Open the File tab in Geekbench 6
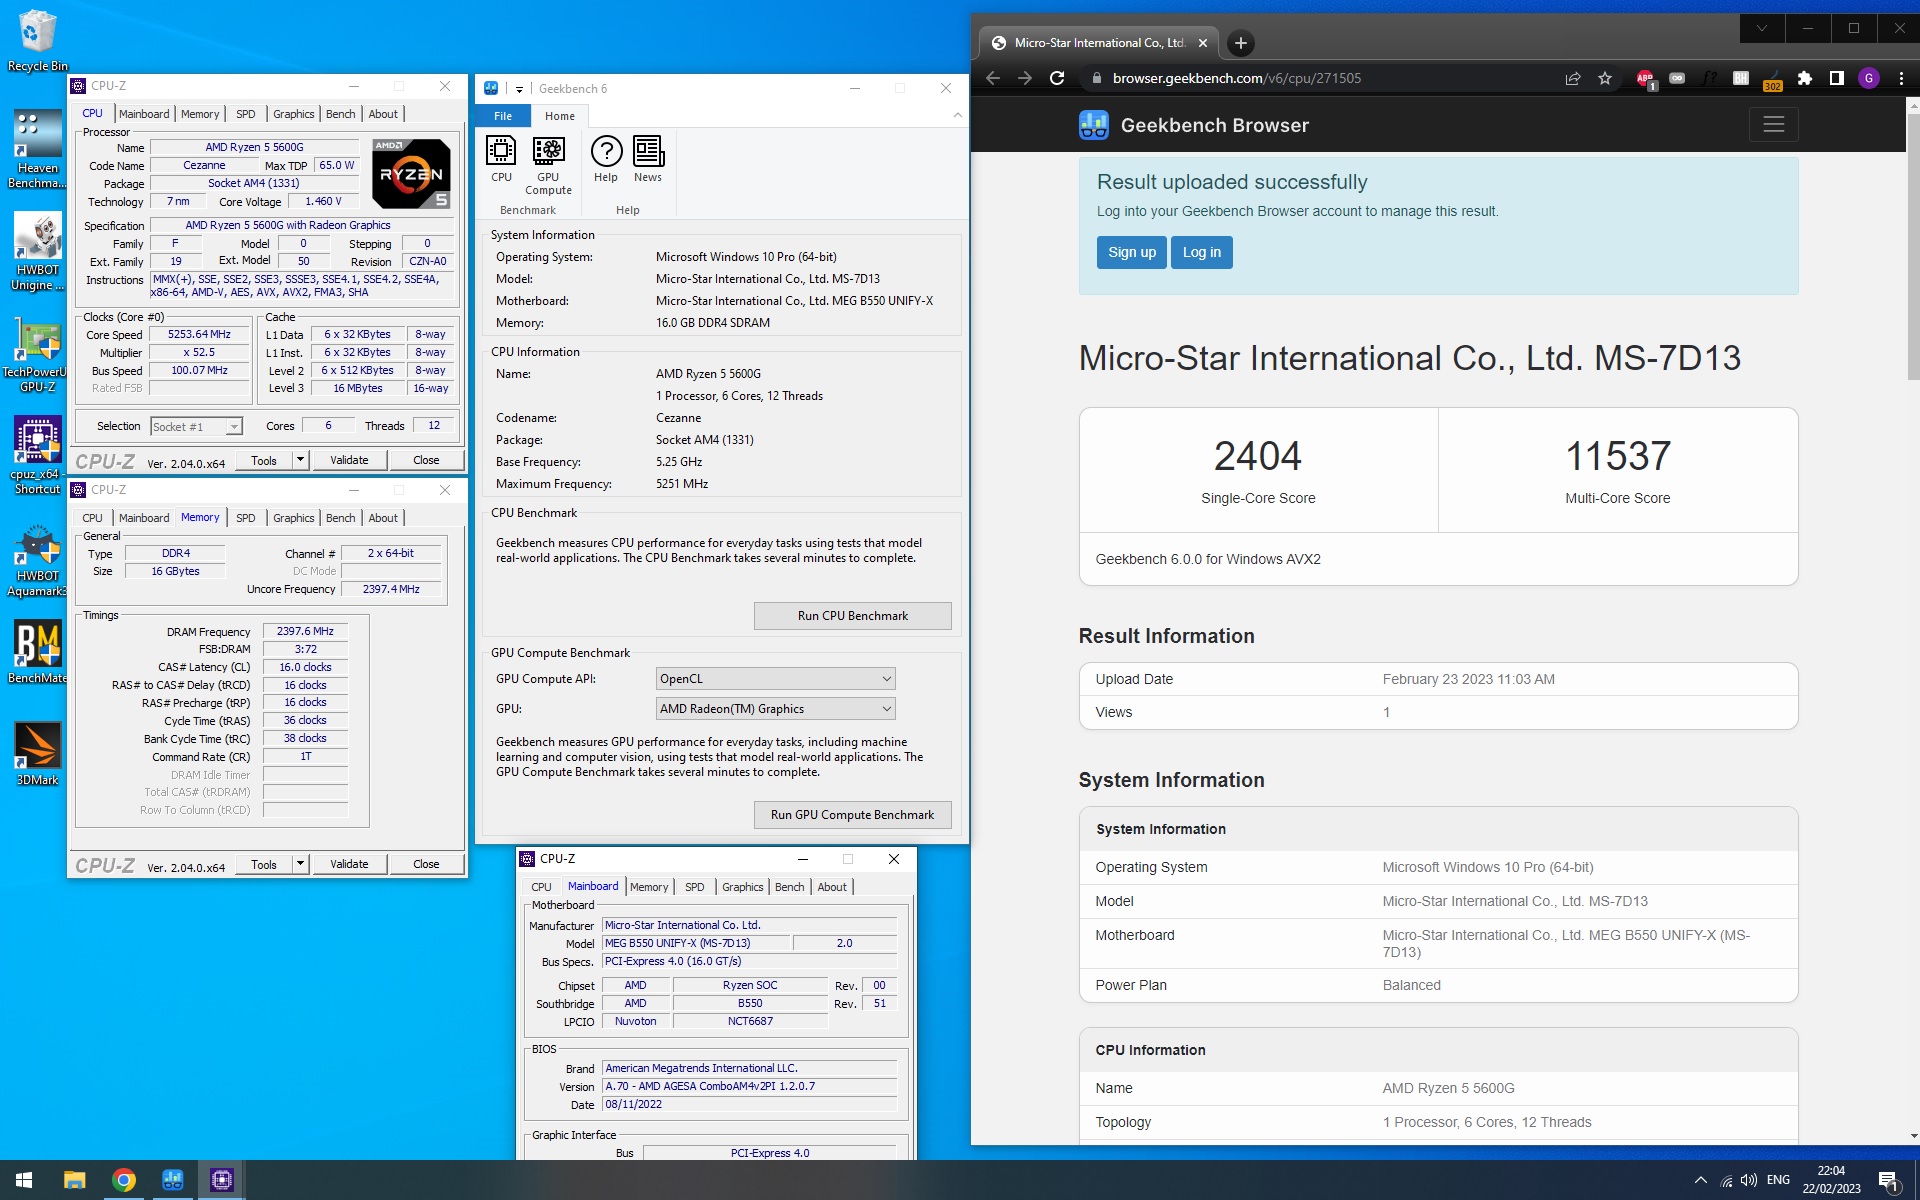The width and height of the screenshot is (1920, 1200). click(503, 116)
